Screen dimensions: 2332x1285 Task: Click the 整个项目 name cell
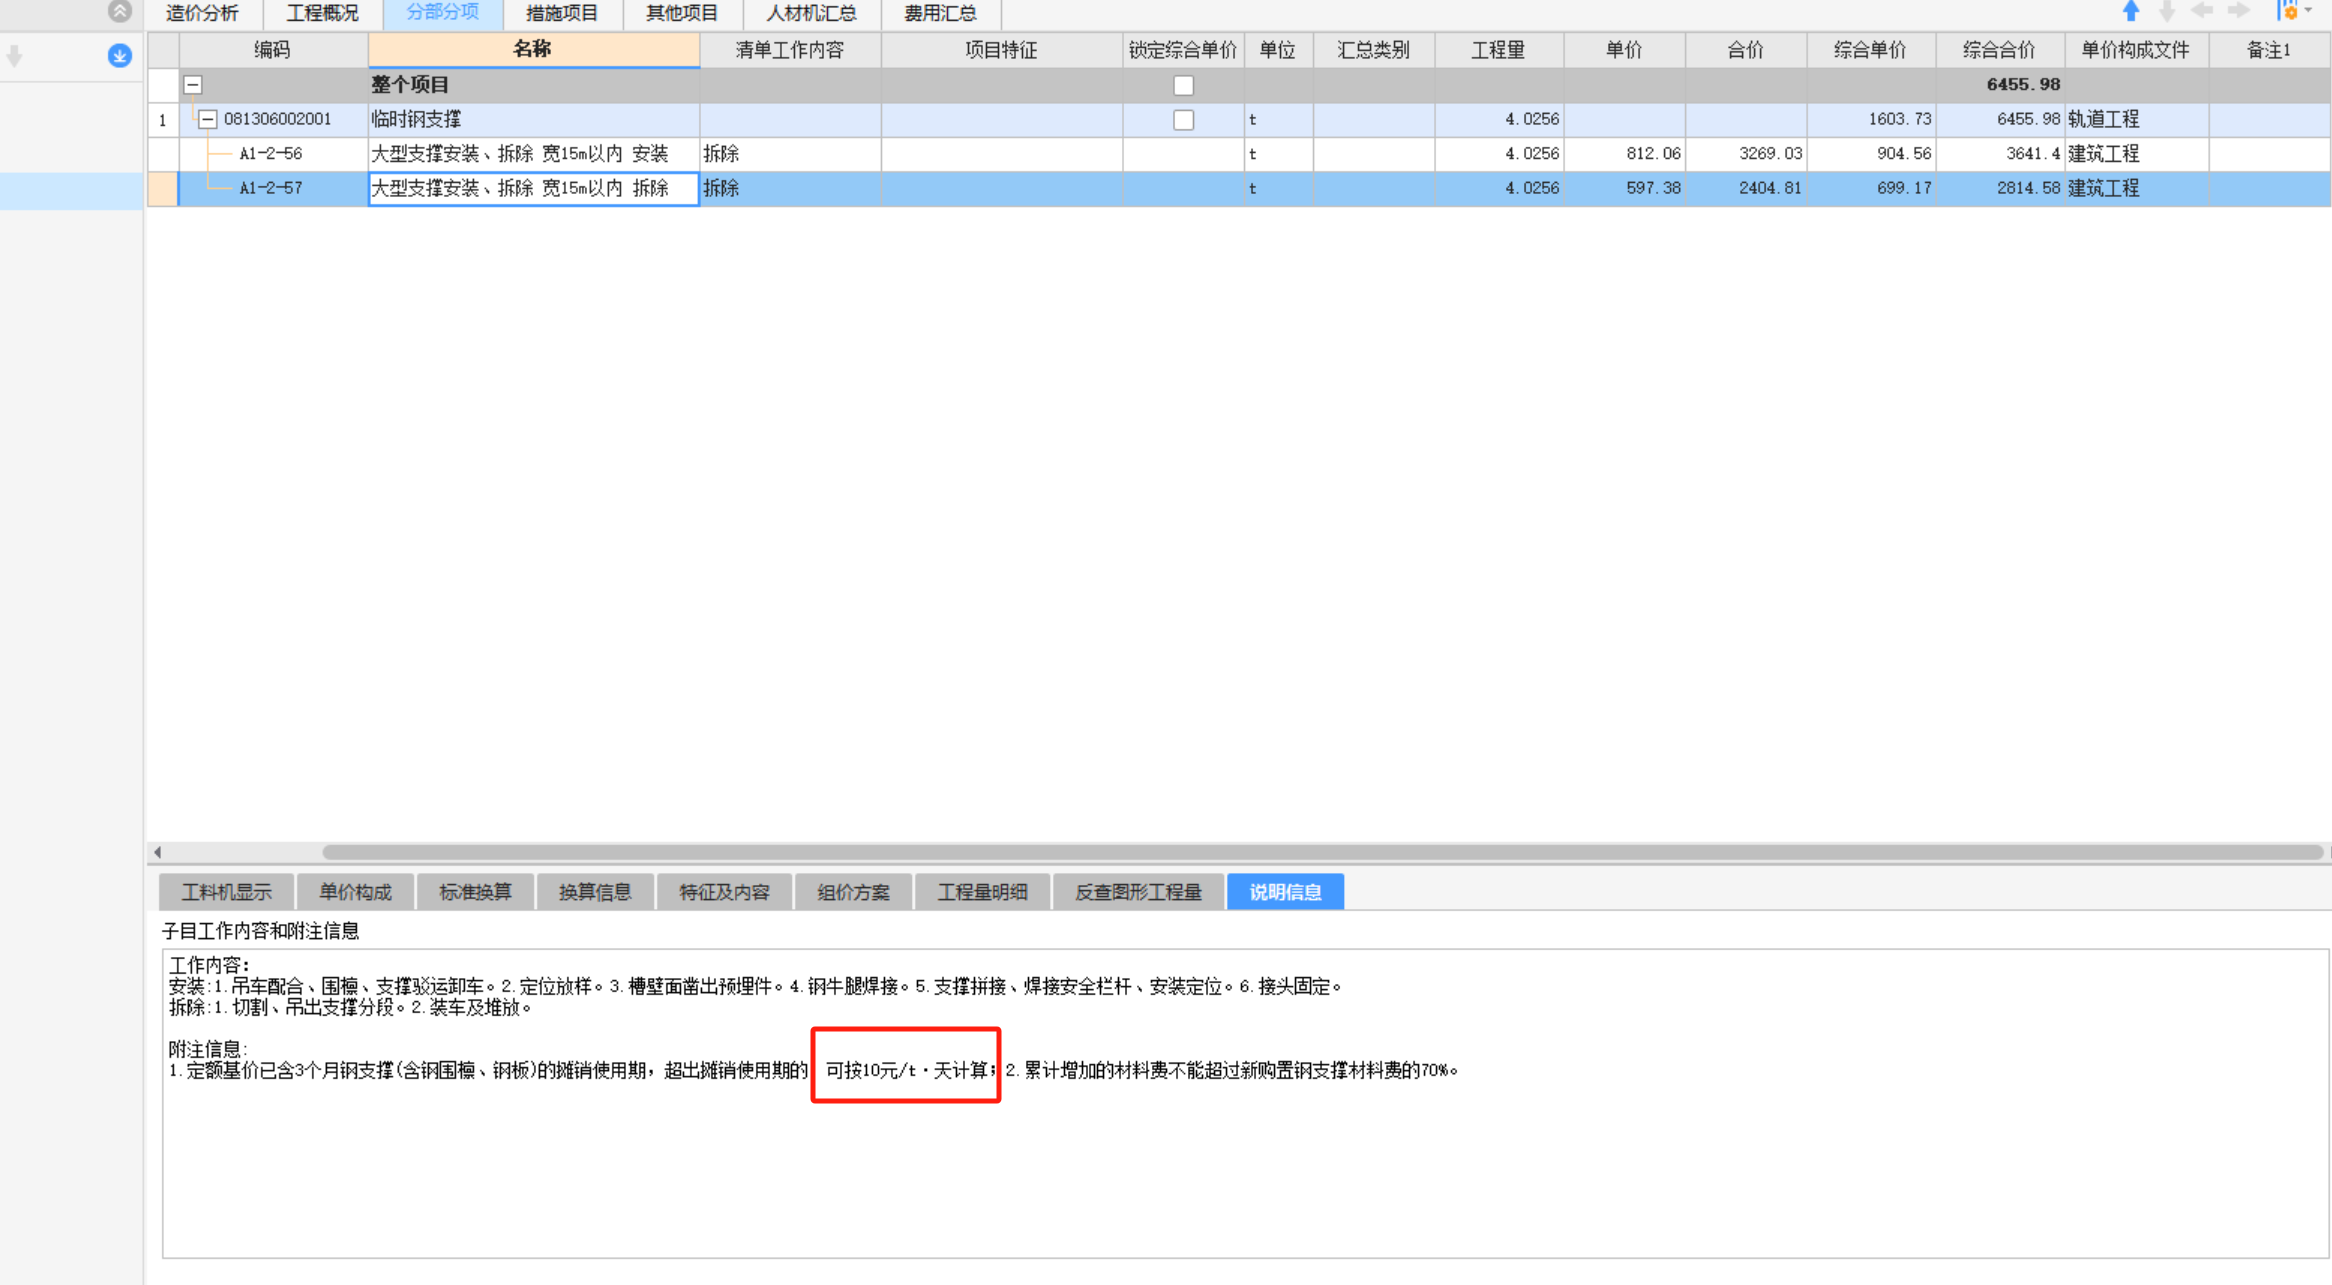point(533,85)
